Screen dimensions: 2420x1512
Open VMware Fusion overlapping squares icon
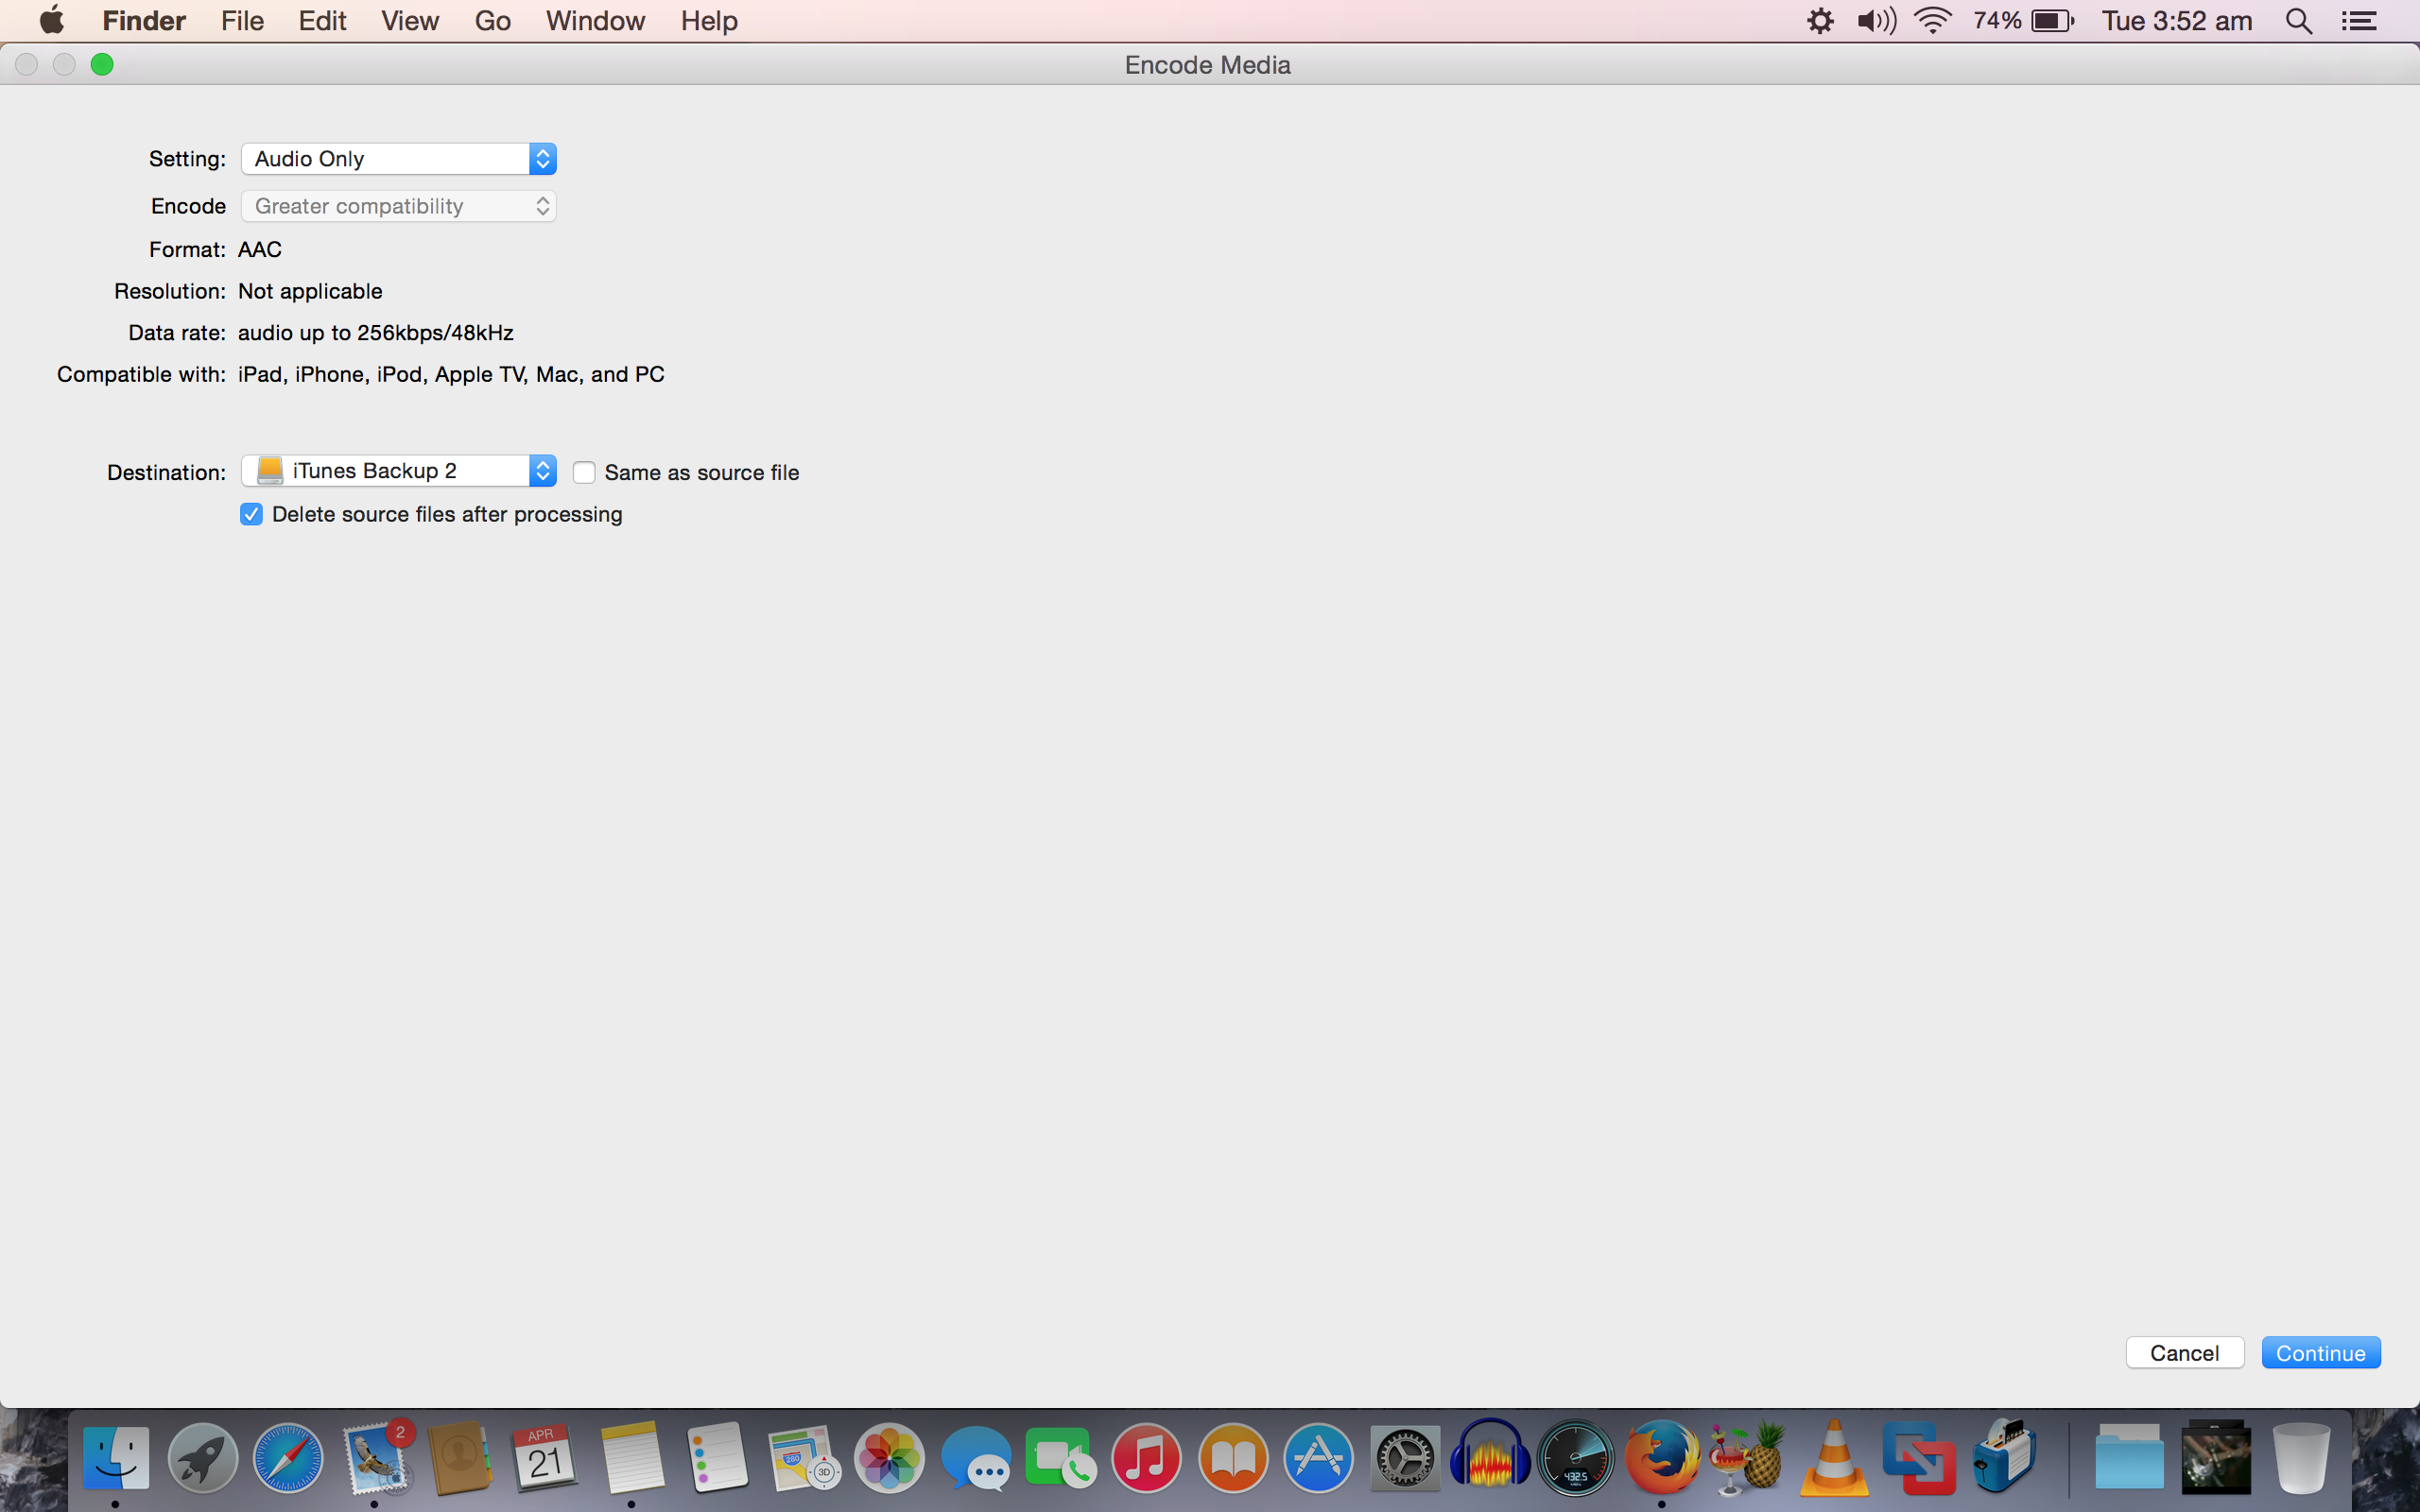click(1919, 1457)
